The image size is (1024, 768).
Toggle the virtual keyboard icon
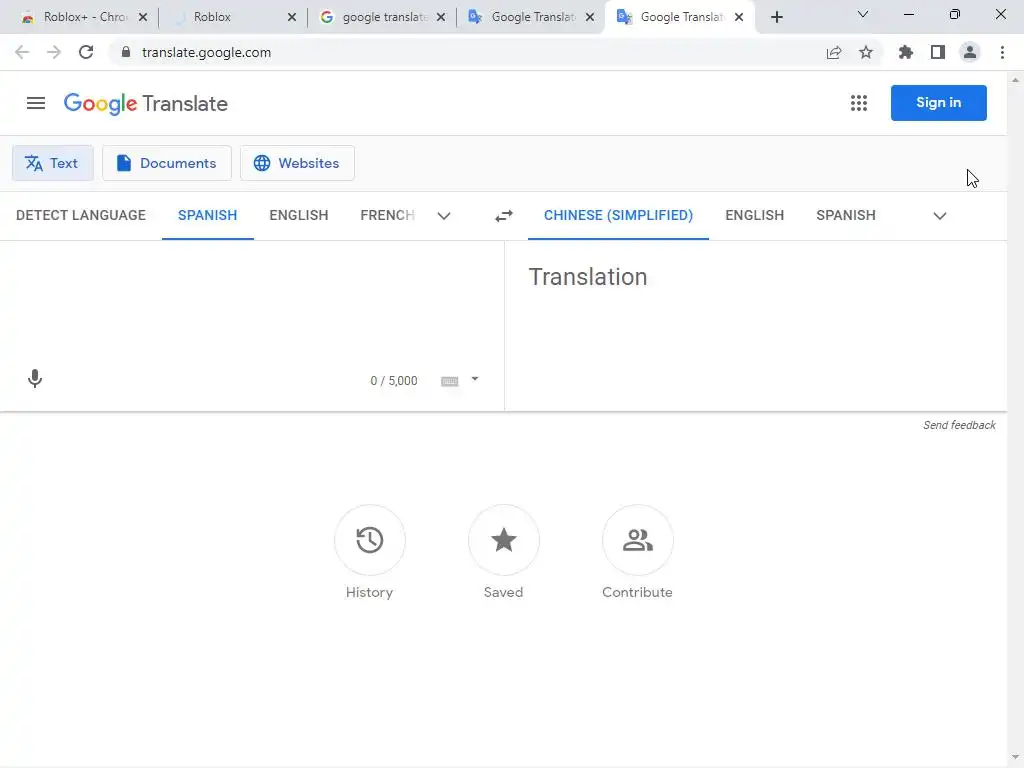click(x=449, y=381)
